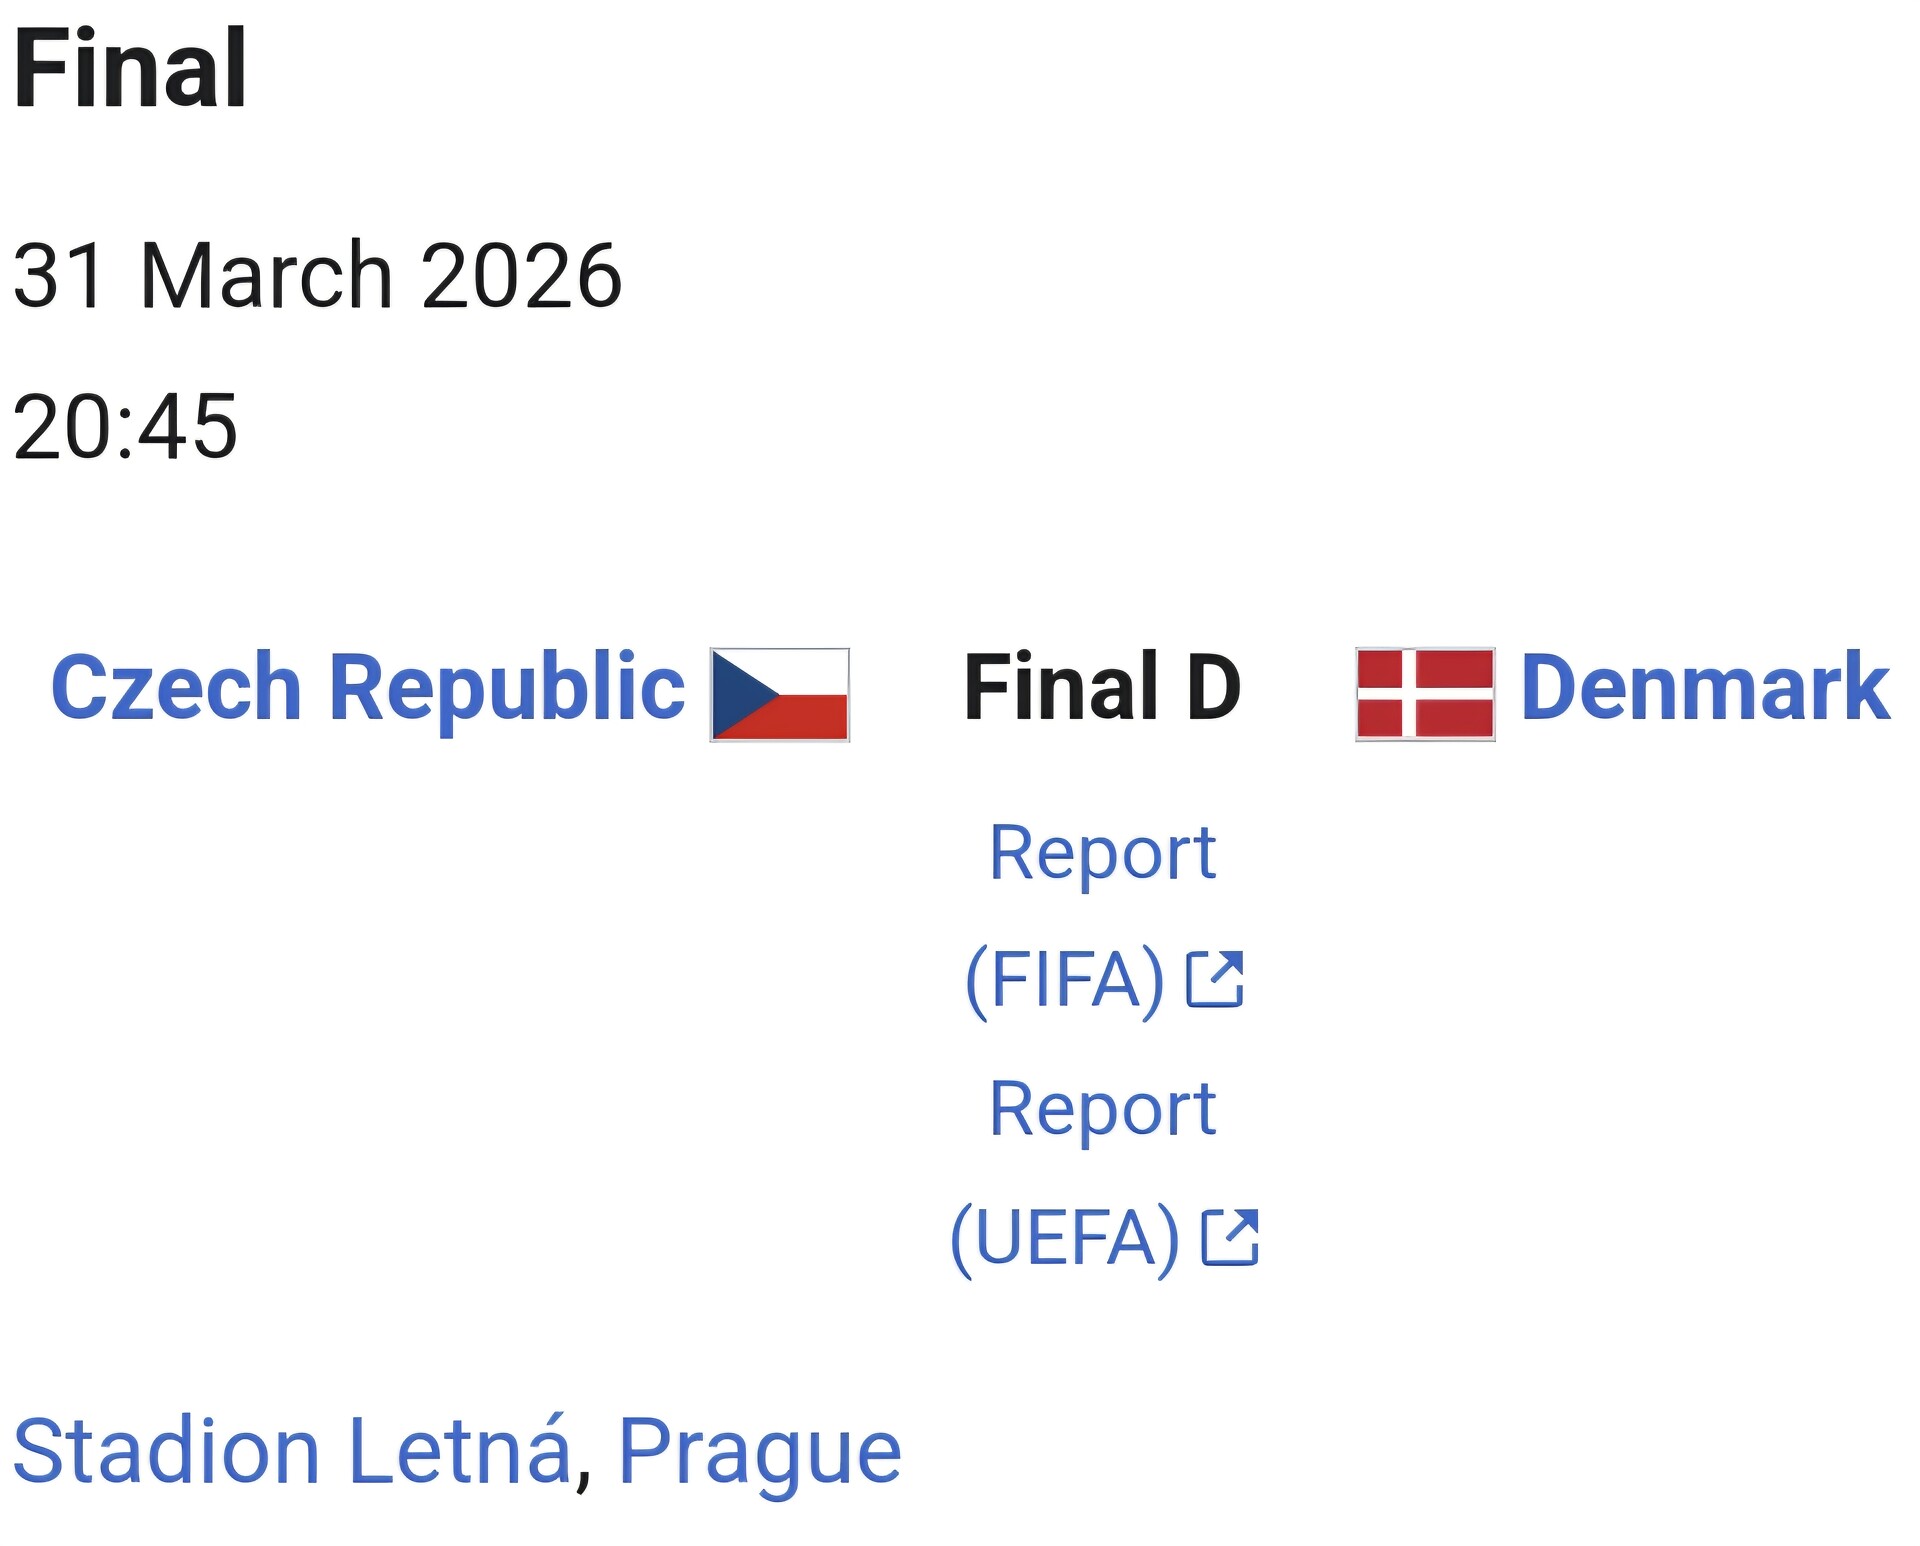1920x1546 pixels.
Task: Click the external link icon beside (UEFA)
Action: (1229, 1237)
